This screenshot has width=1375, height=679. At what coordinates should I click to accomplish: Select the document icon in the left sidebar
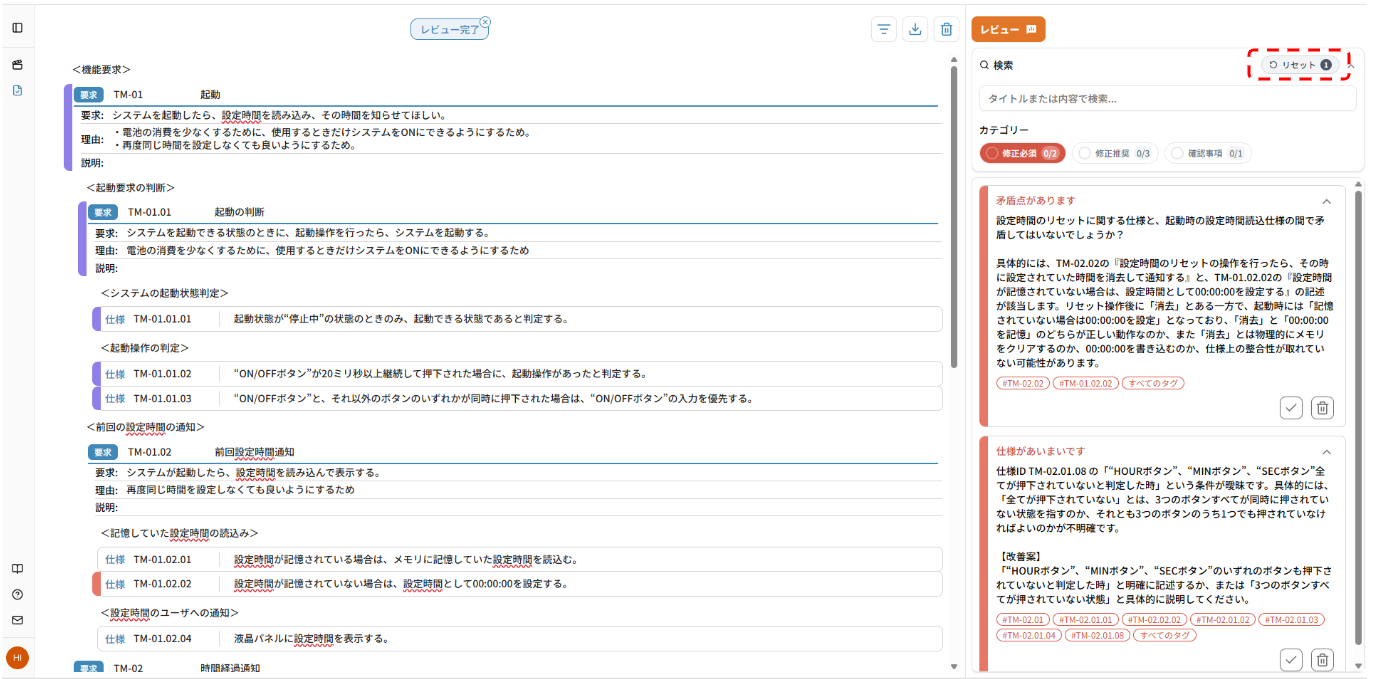(x=15, y=90)
